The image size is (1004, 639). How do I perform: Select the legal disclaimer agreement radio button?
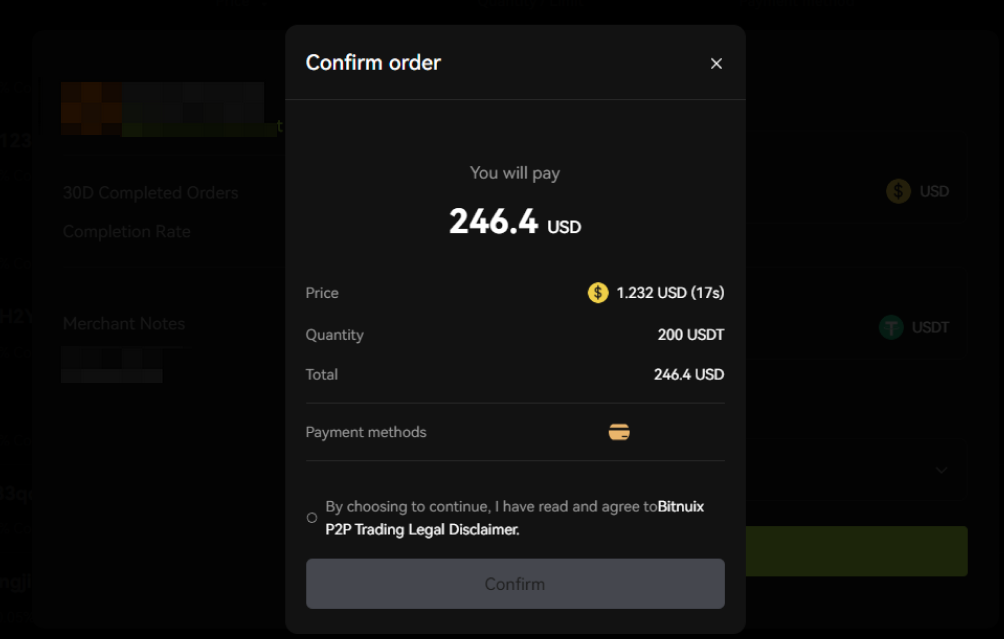311,518
